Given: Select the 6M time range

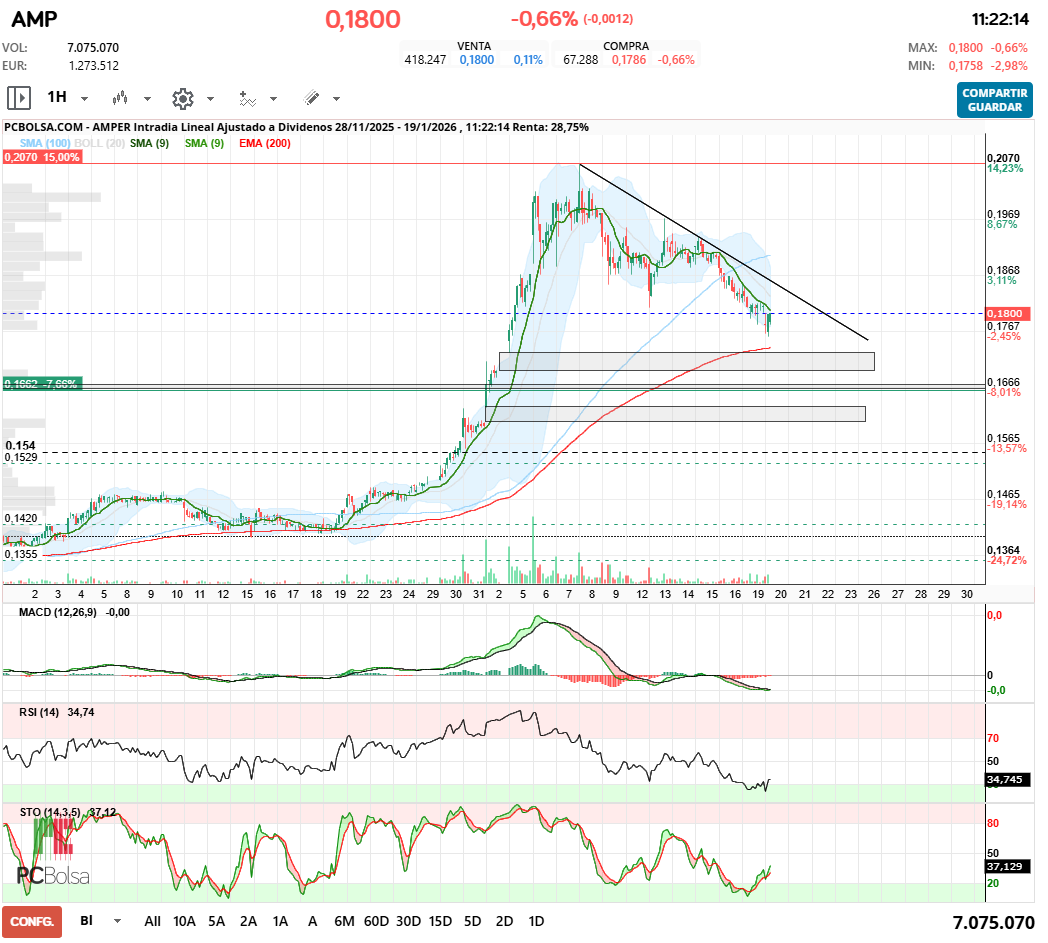Looking at the screenshot, I should (344, 921).
